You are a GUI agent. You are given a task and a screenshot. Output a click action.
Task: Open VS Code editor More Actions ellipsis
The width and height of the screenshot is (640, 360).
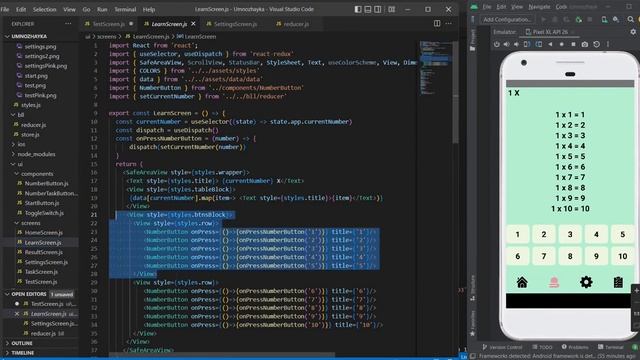[449, 24]
